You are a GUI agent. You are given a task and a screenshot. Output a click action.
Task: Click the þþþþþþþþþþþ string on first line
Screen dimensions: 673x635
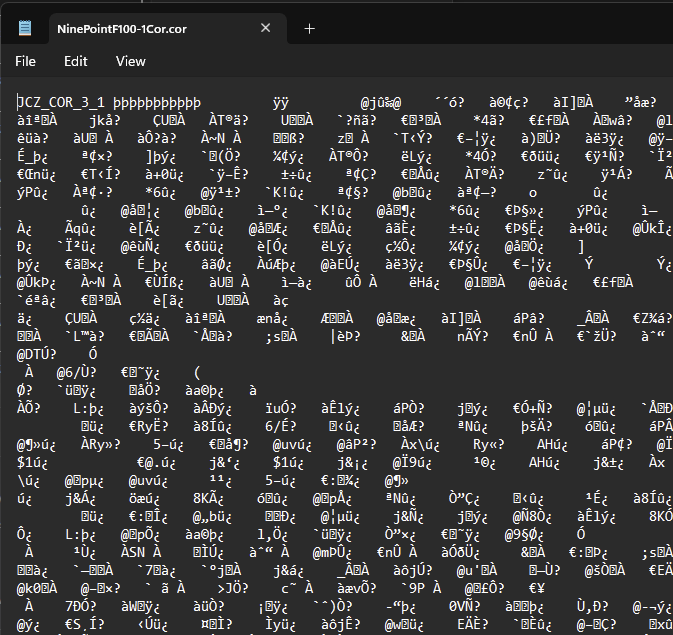point(156,102)
